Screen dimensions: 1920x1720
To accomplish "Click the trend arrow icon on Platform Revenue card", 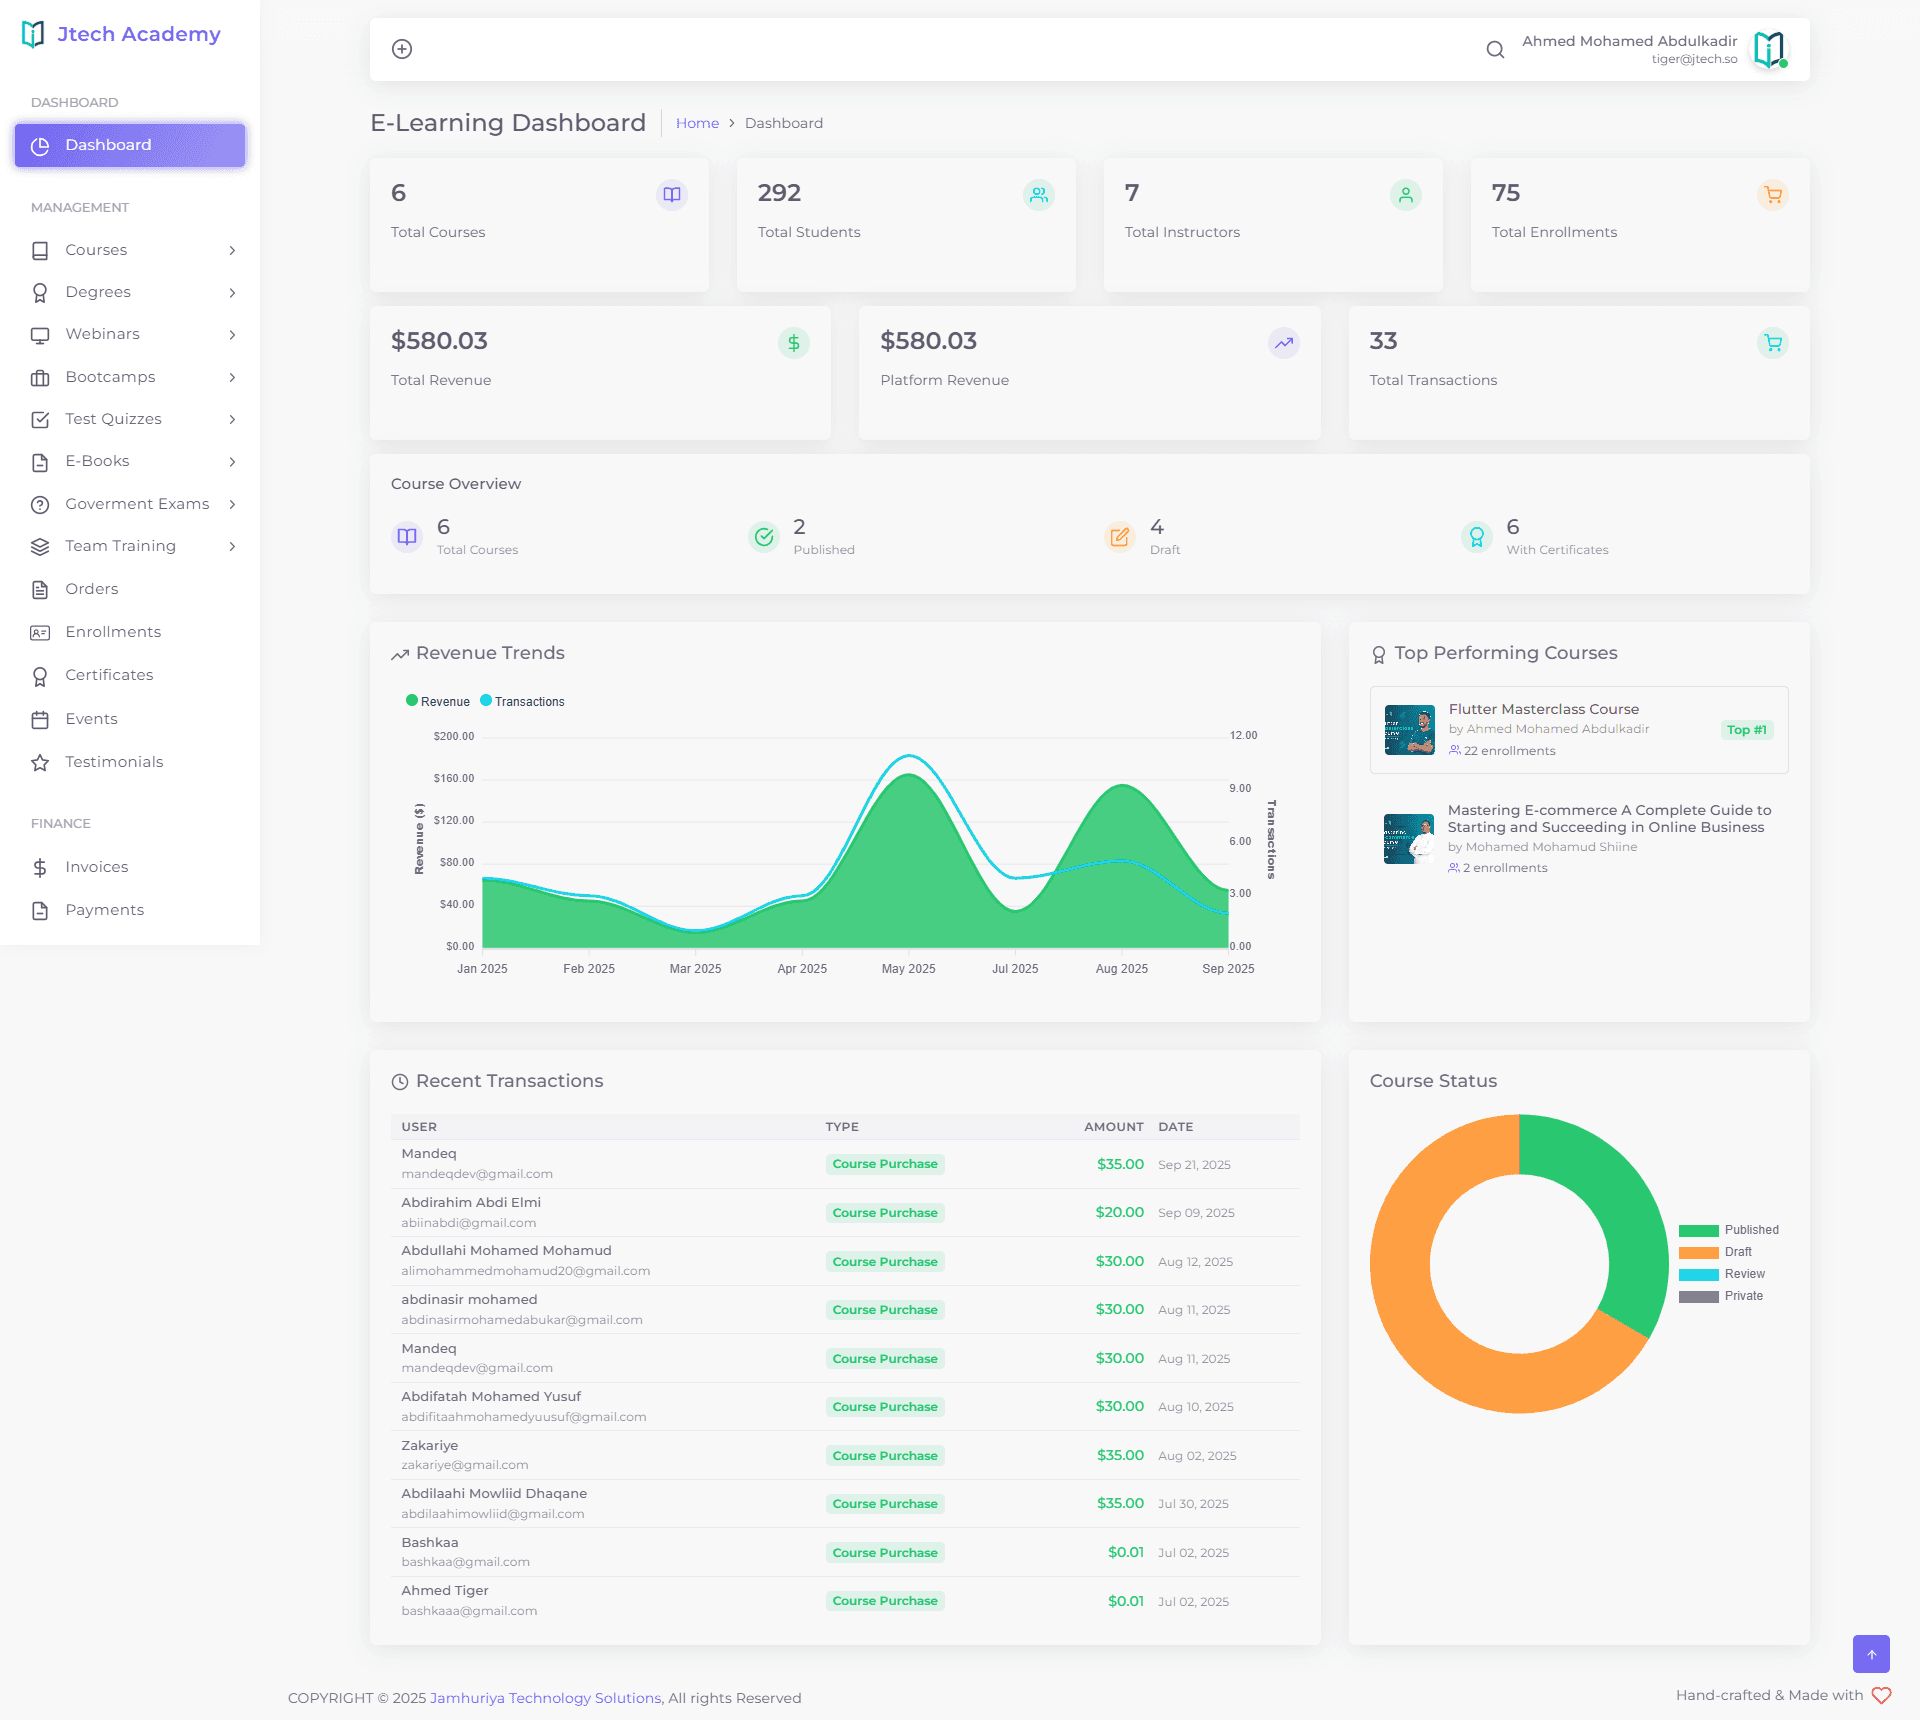I will pos(1283,342).
